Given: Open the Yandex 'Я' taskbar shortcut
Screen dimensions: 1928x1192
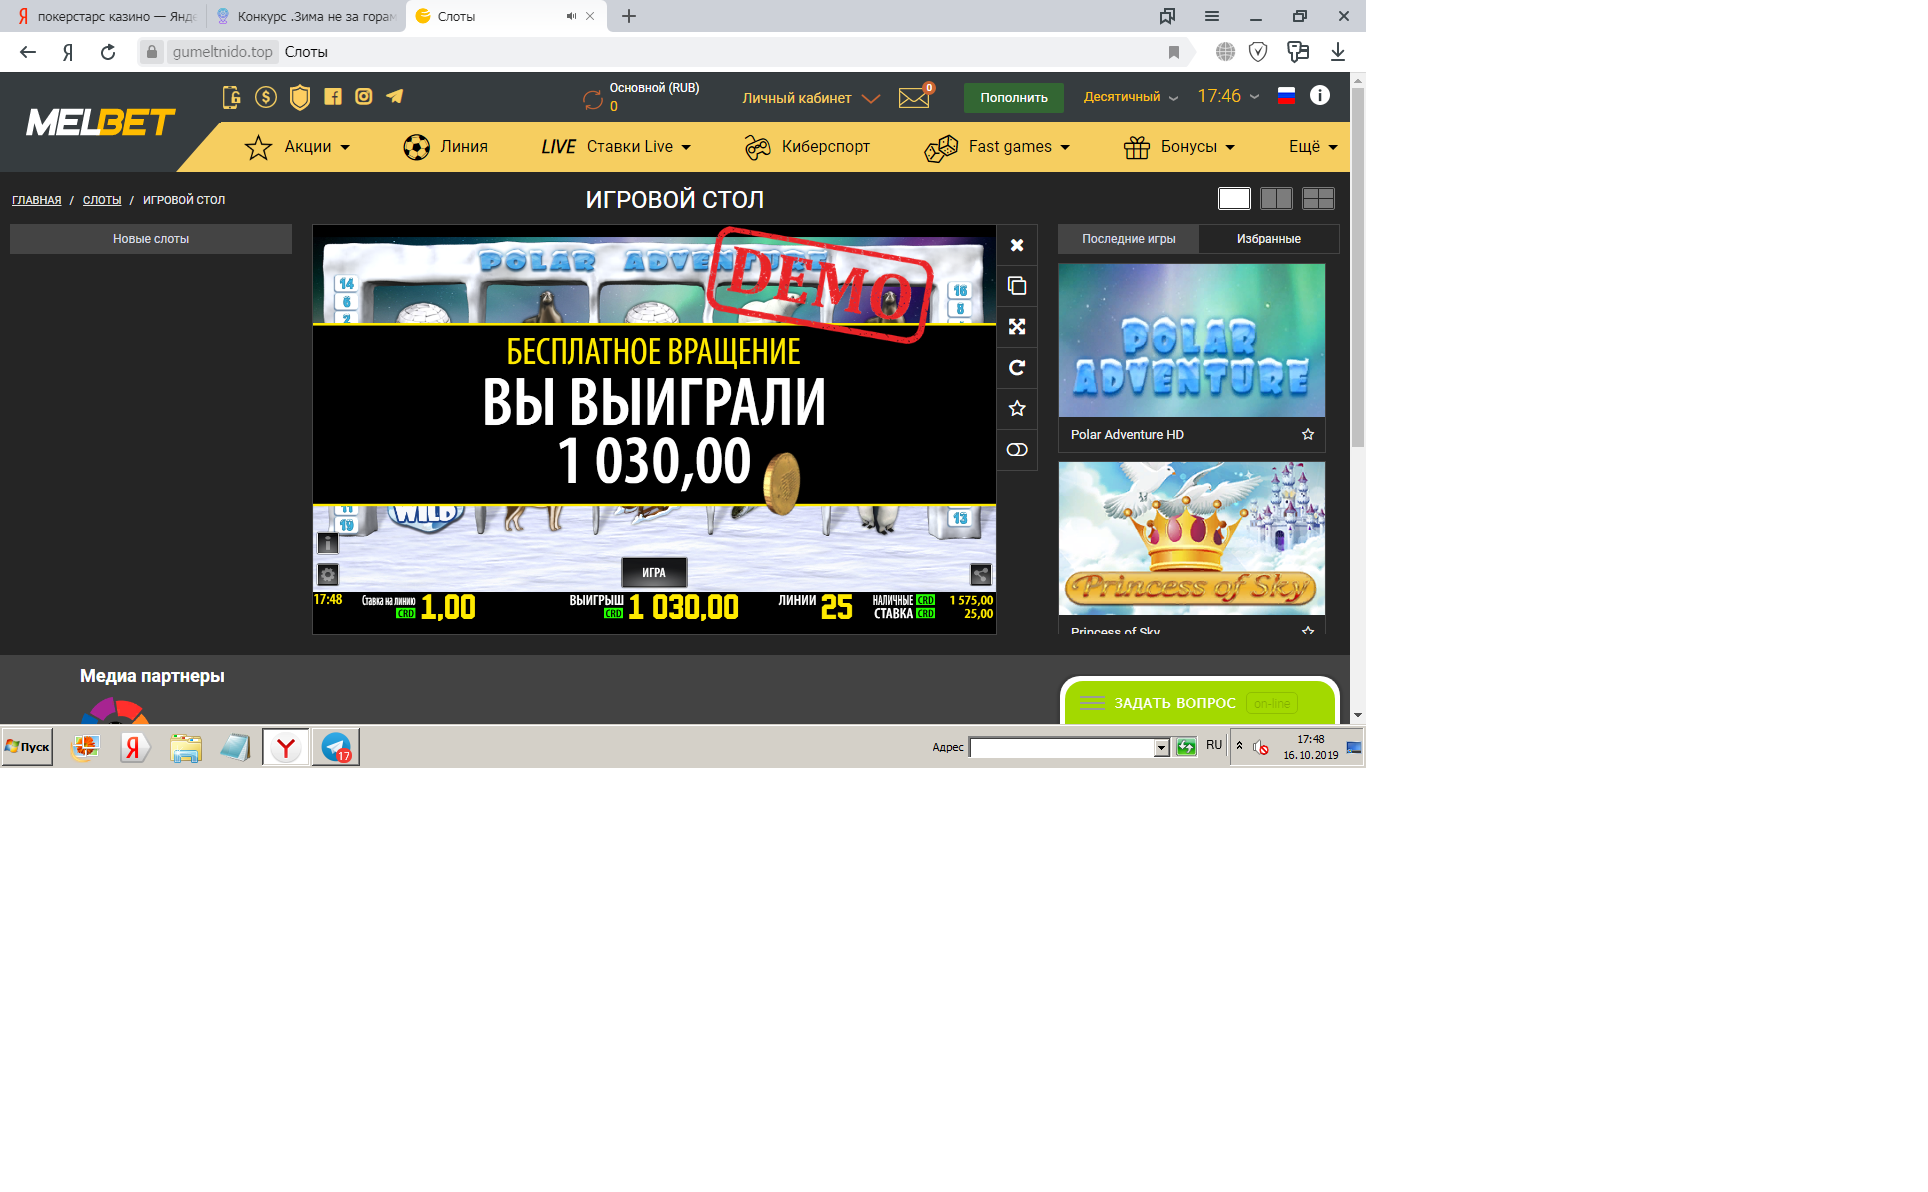Looking at the screenshot, I should 134,747.
